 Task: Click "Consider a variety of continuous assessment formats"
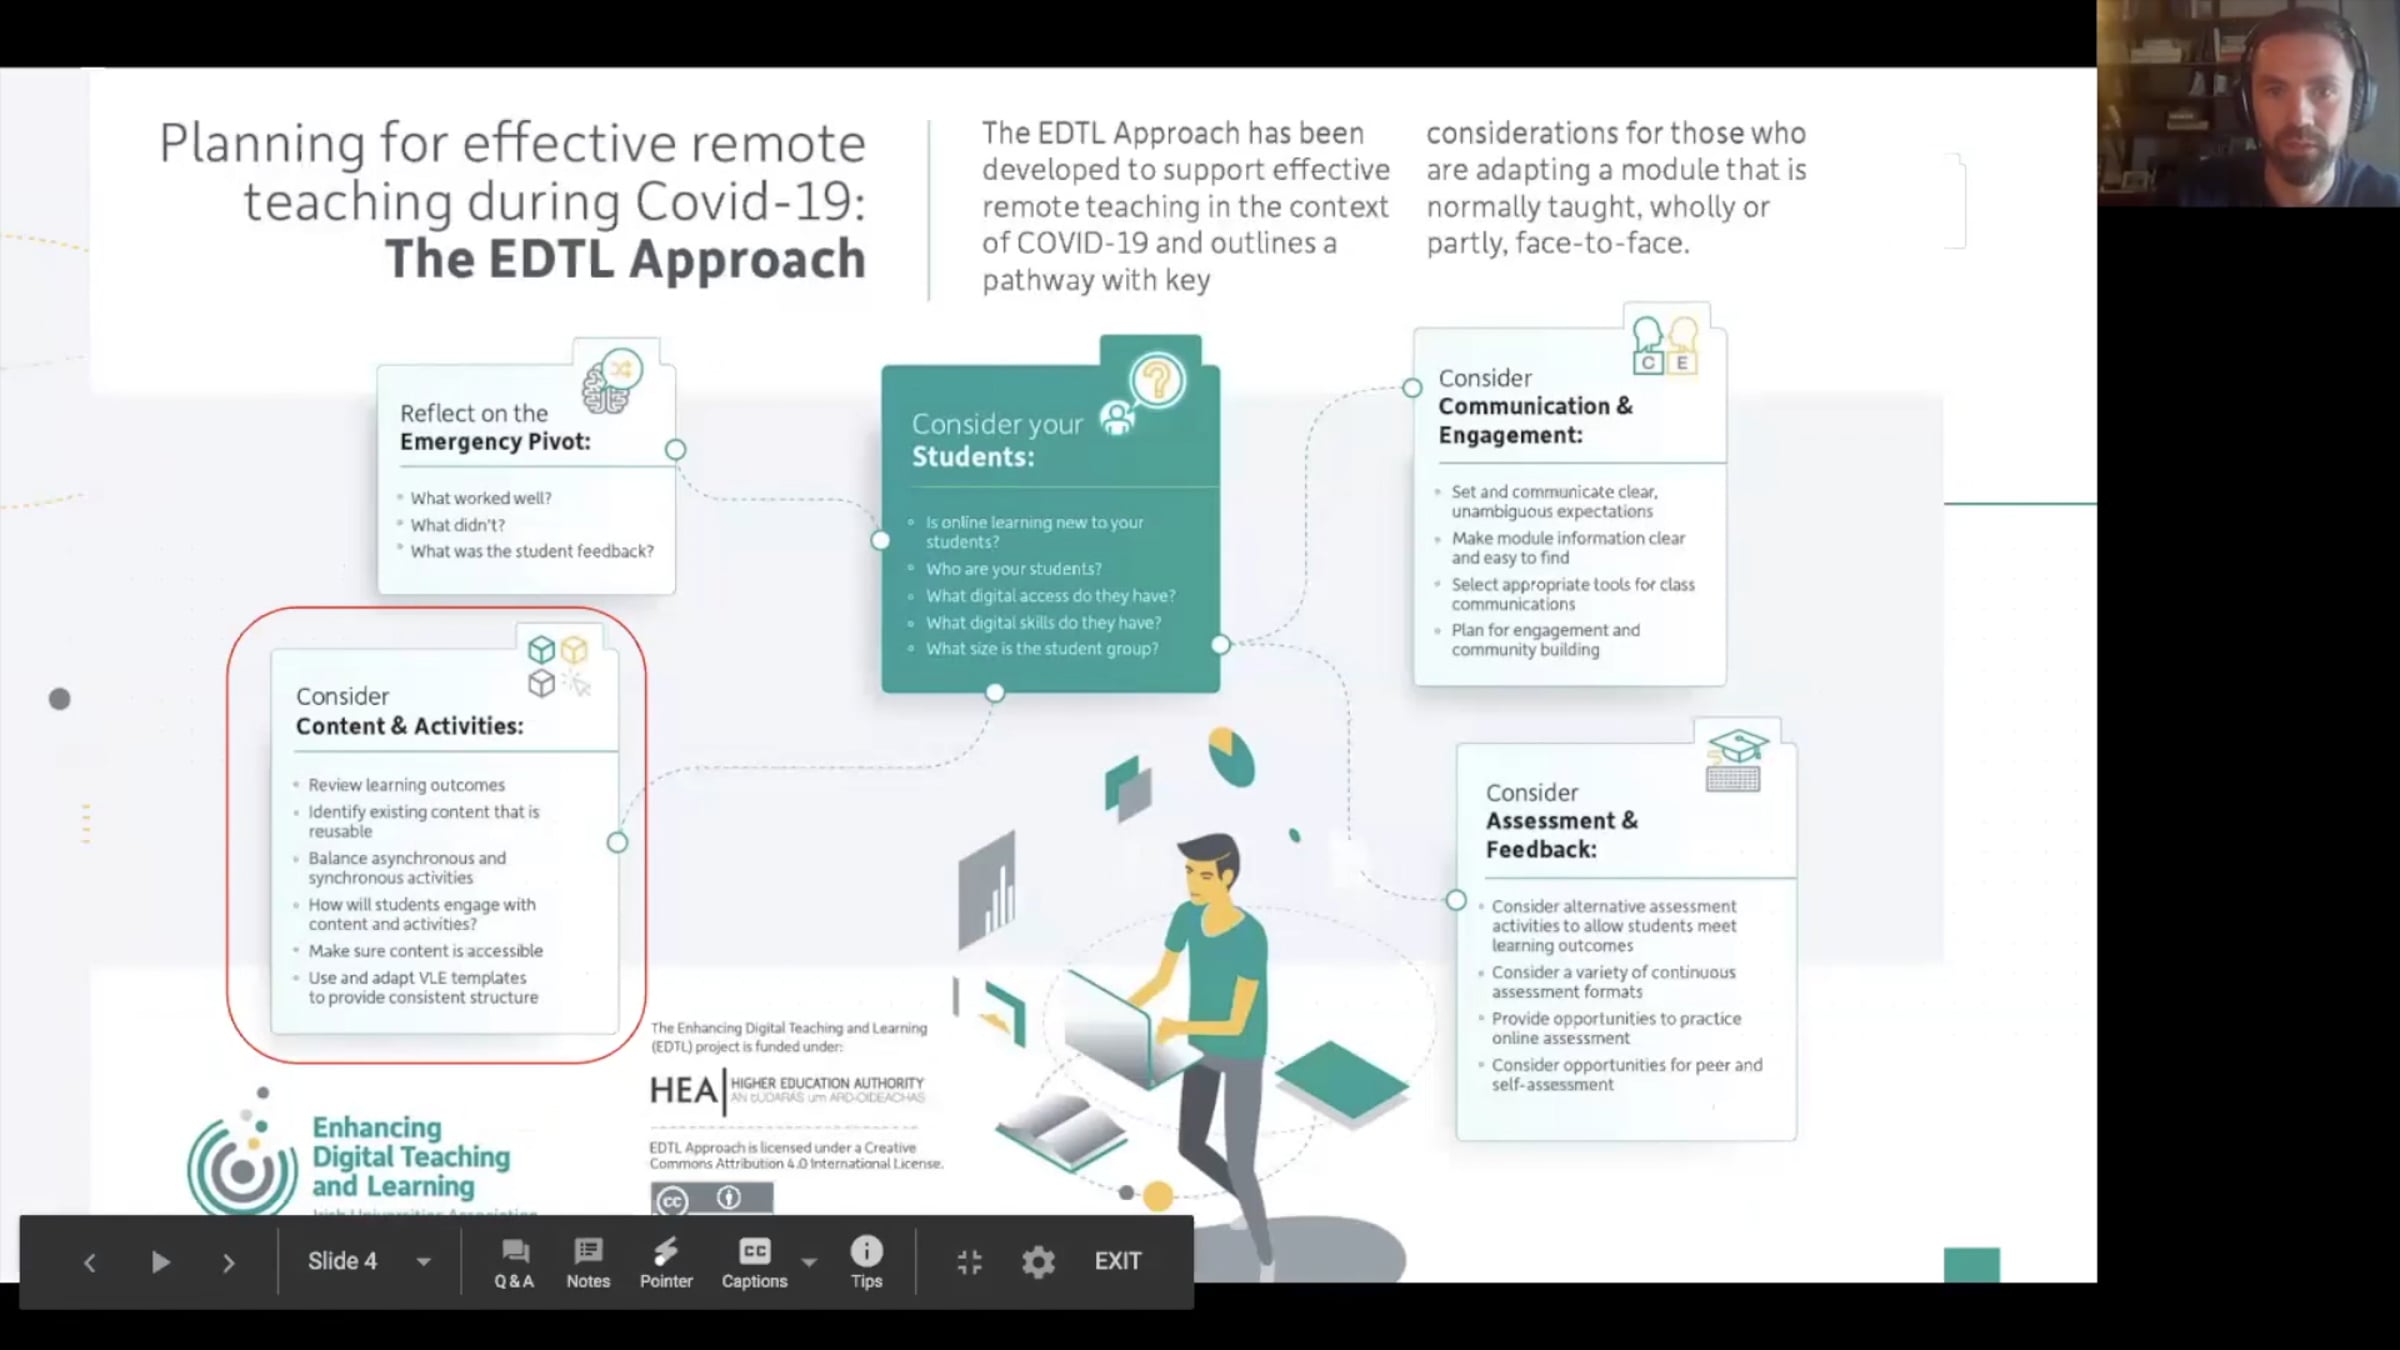tap(1613, 982)
